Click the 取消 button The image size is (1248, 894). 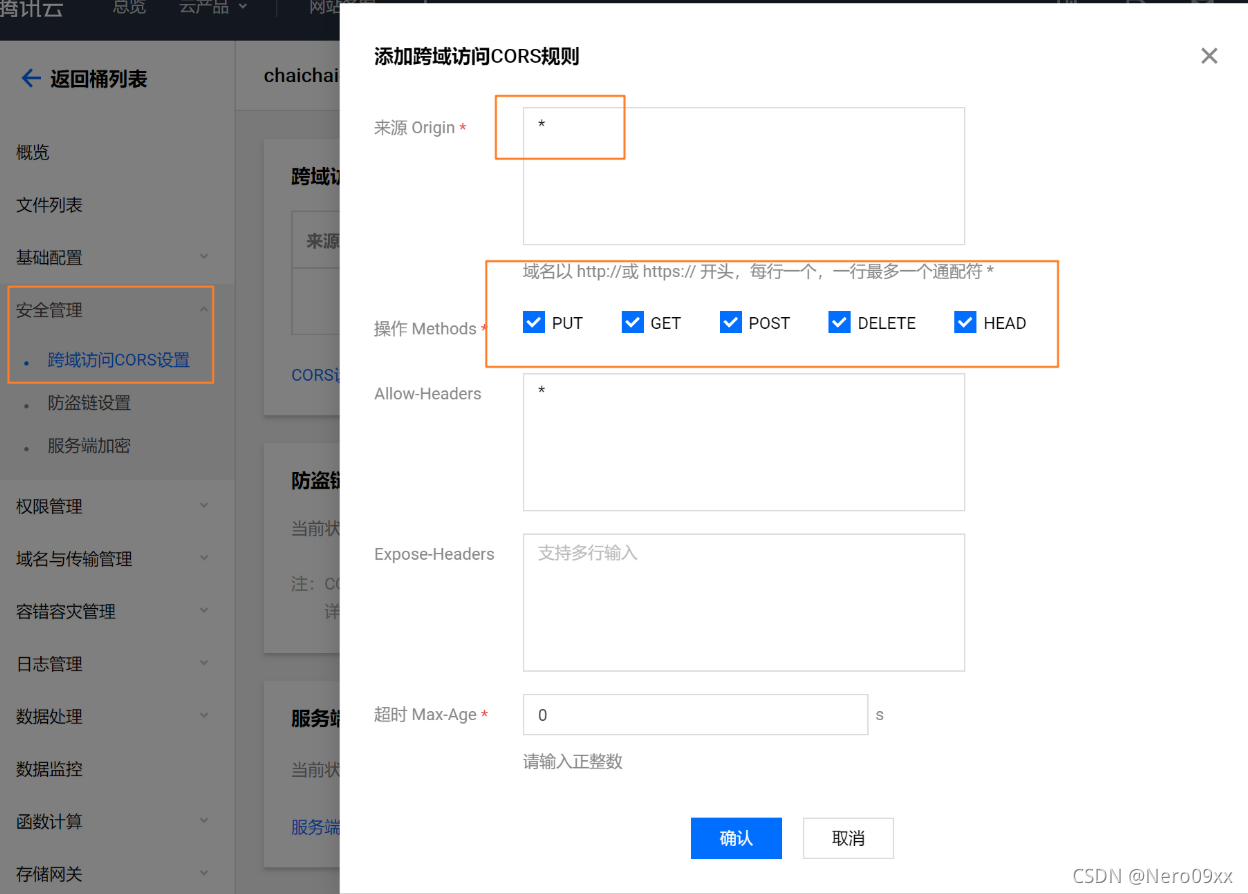[x=848, y=838]
